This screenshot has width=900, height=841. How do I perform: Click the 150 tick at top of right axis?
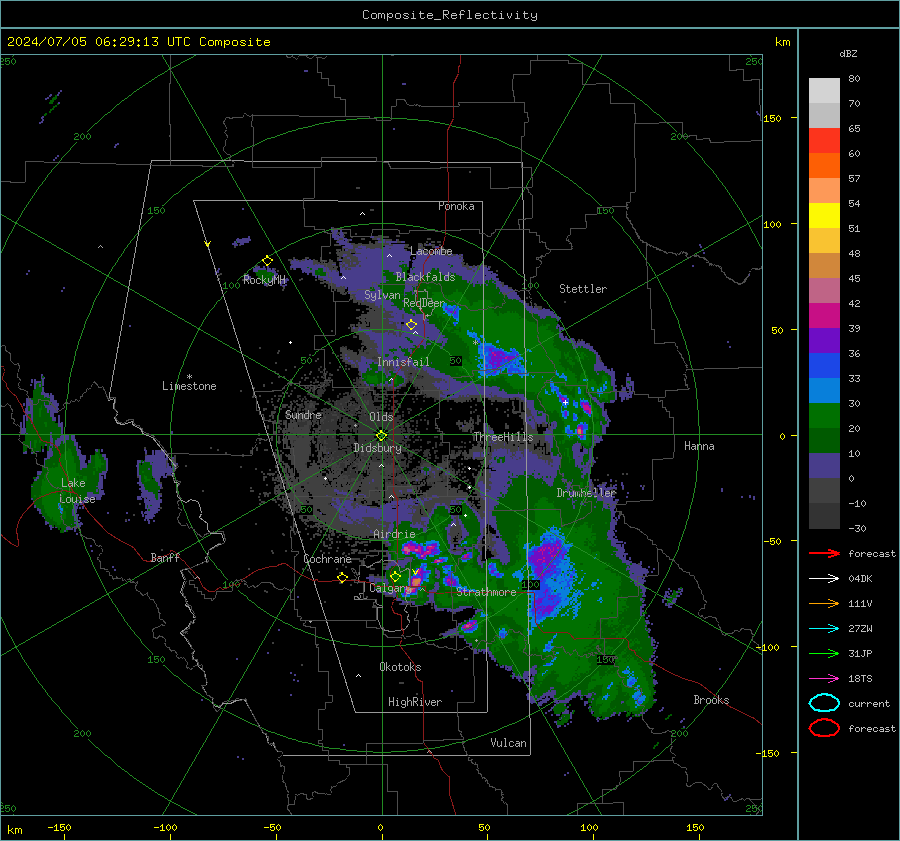pyautogui.click(x=772, y=118)
